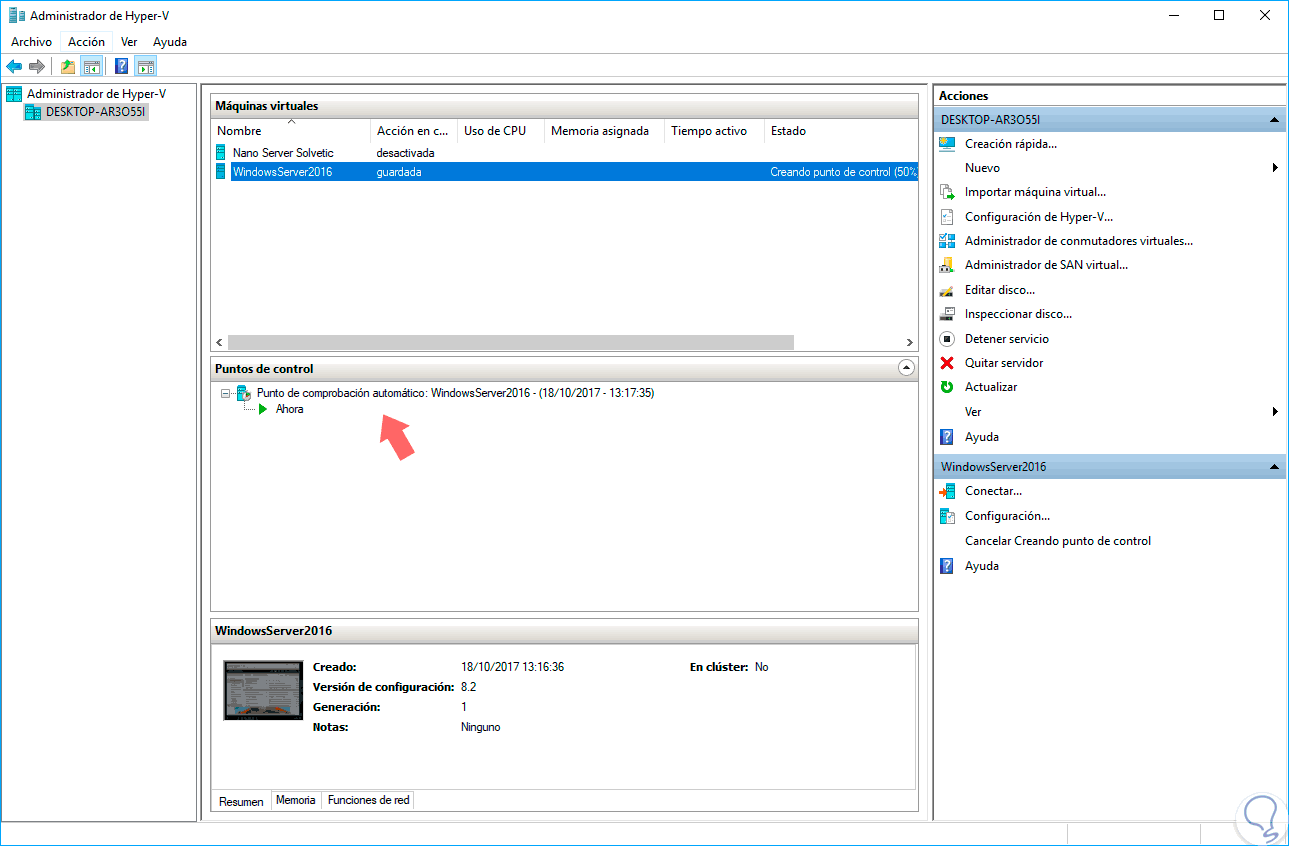Click the WindowsServer2016 VM icon in the list
The image size is (1289, 846).
pos(221,172)
